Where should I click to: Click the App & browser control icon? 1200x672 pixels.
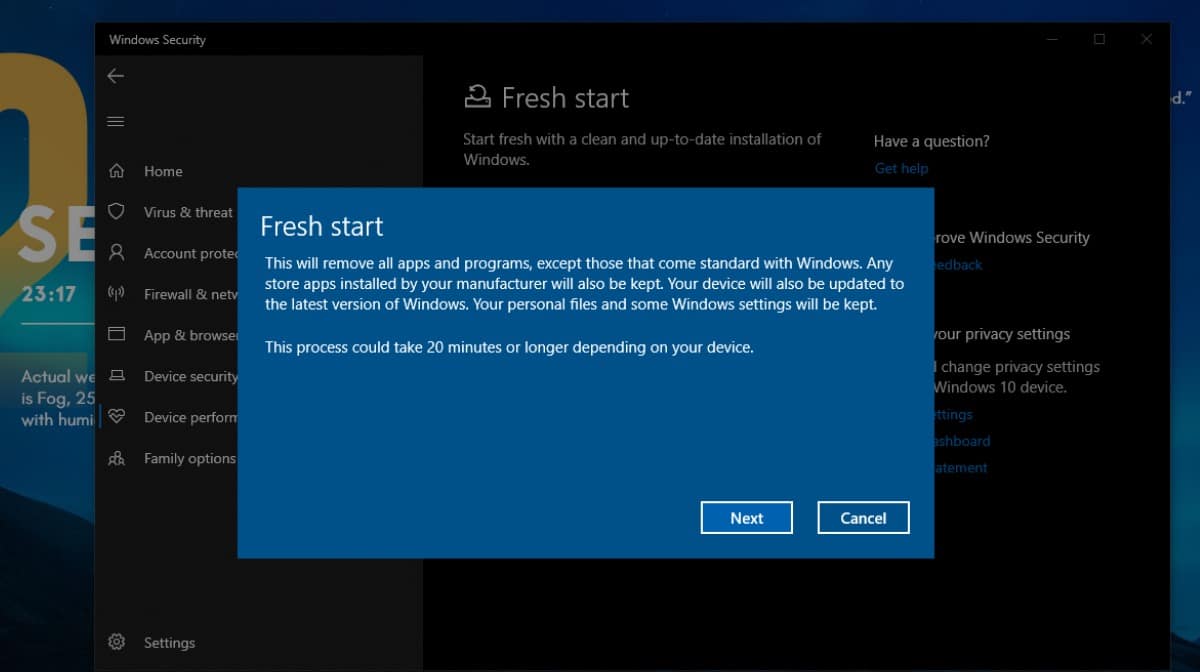tap(115, 335)
